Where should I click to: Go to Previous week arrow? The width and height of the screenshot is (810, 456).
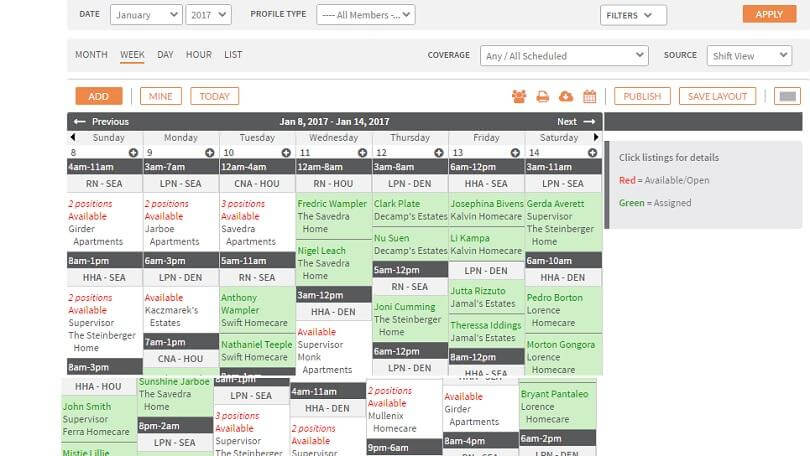(79, 121)
